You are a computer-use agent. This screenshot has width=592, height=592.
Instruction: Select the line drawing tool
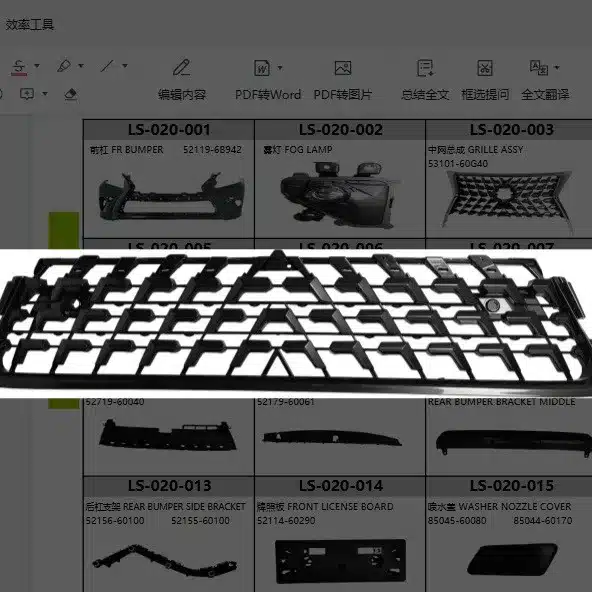click(107, 66)
